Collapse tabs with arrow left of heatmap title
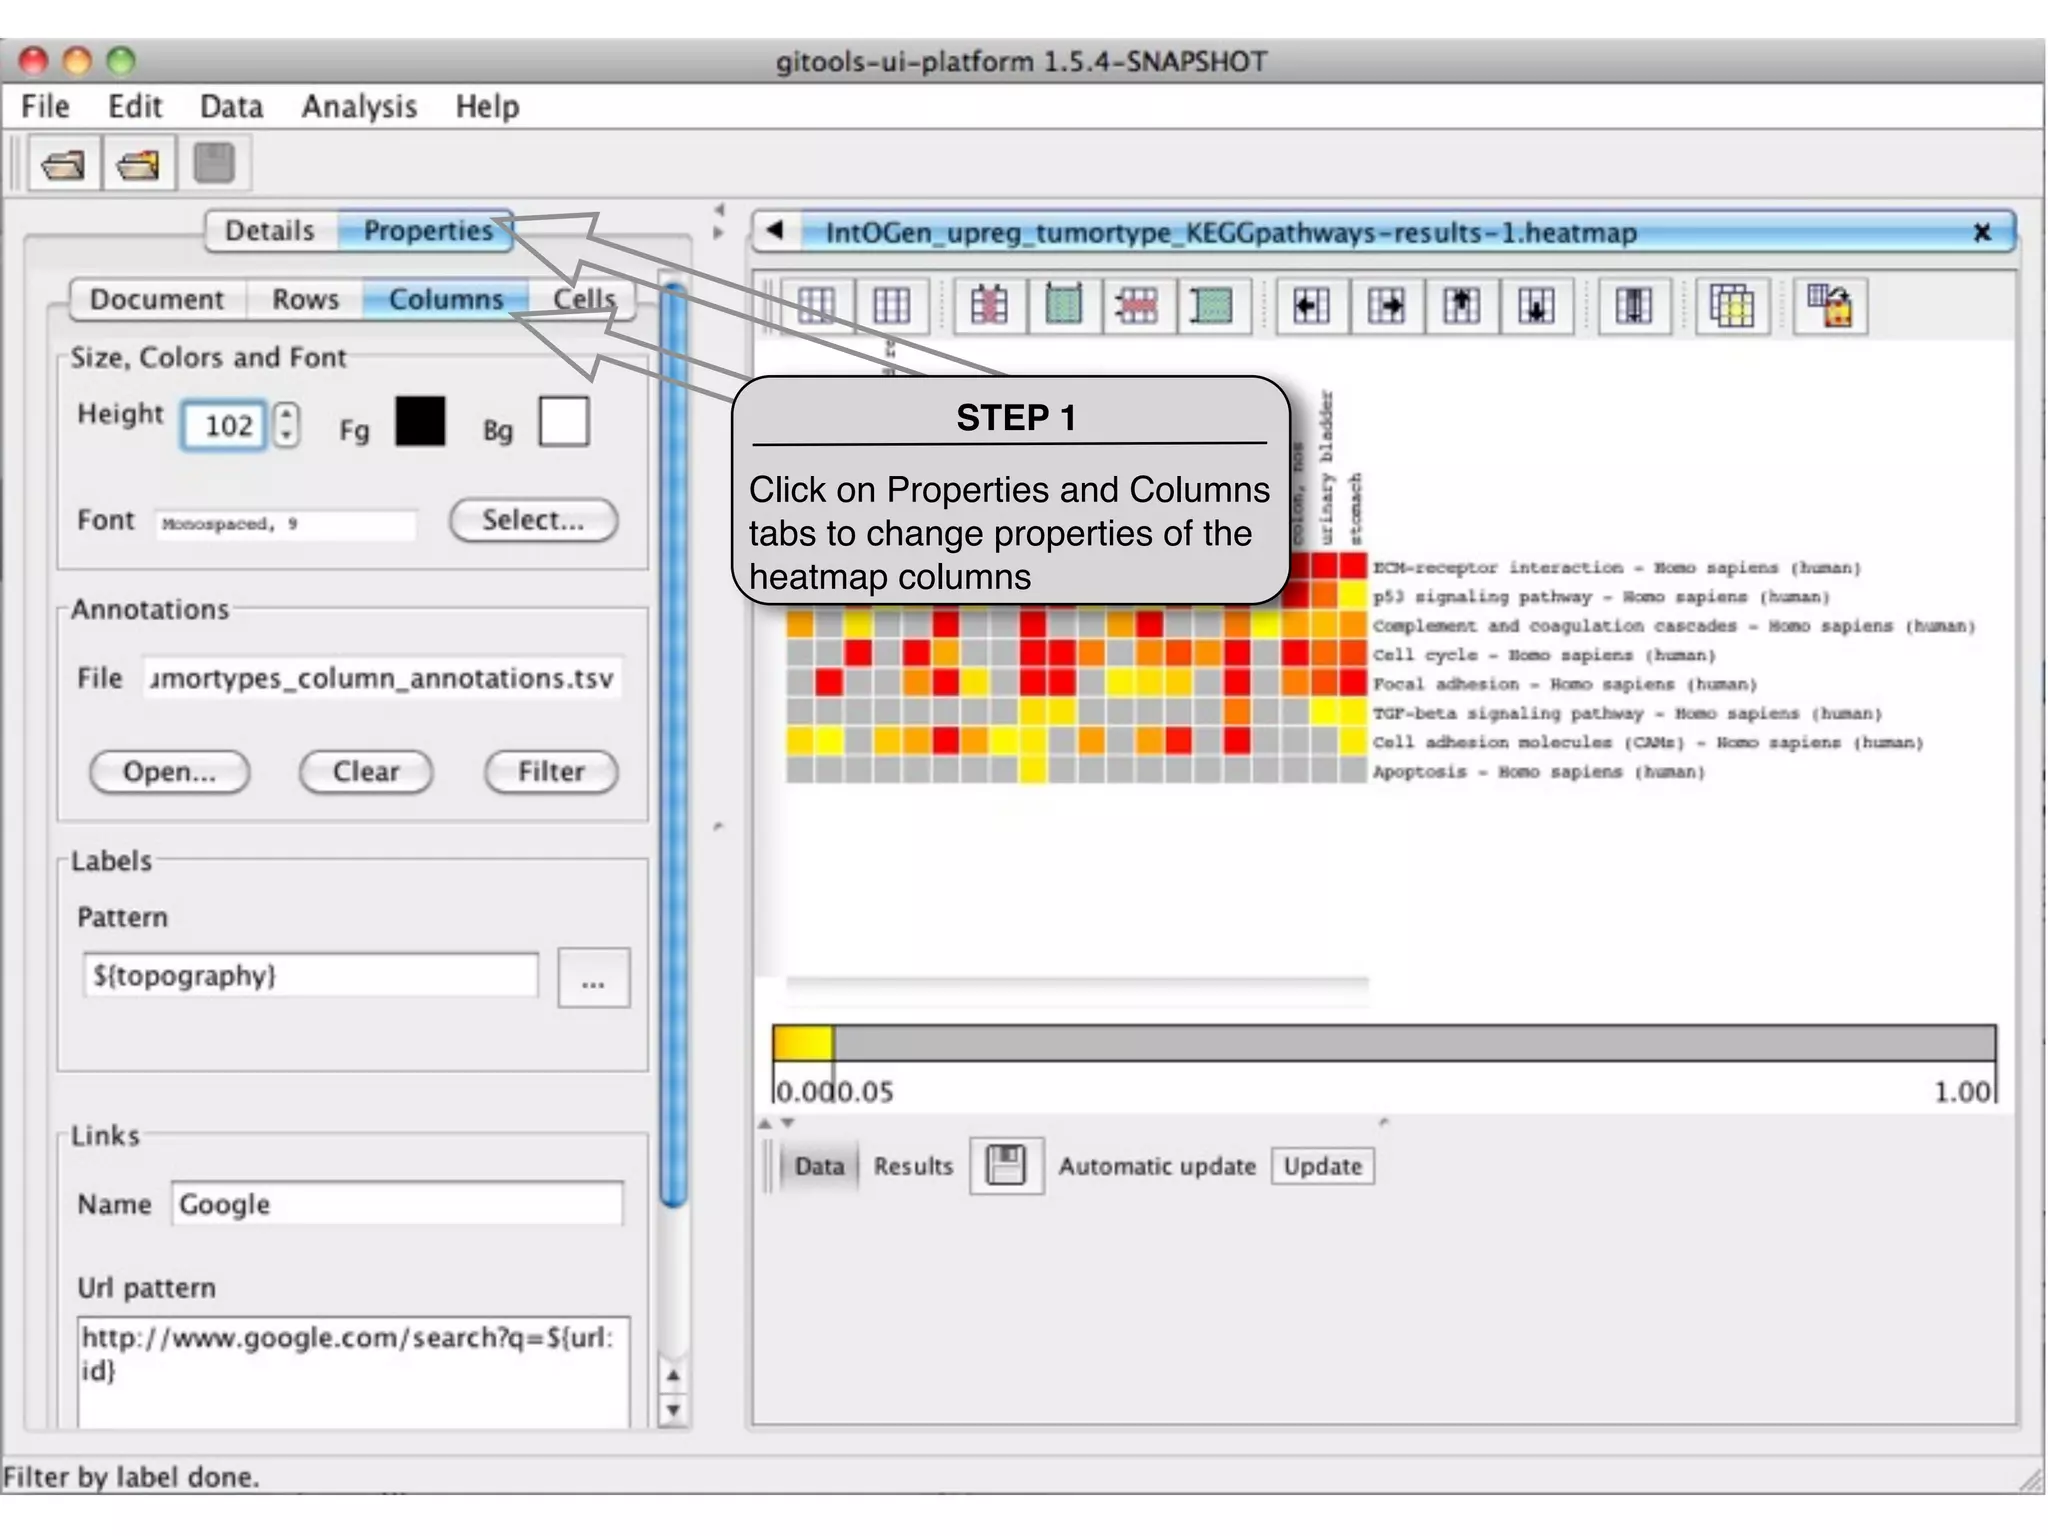This screenshot has height=1536, width=2048. point(774,232)
